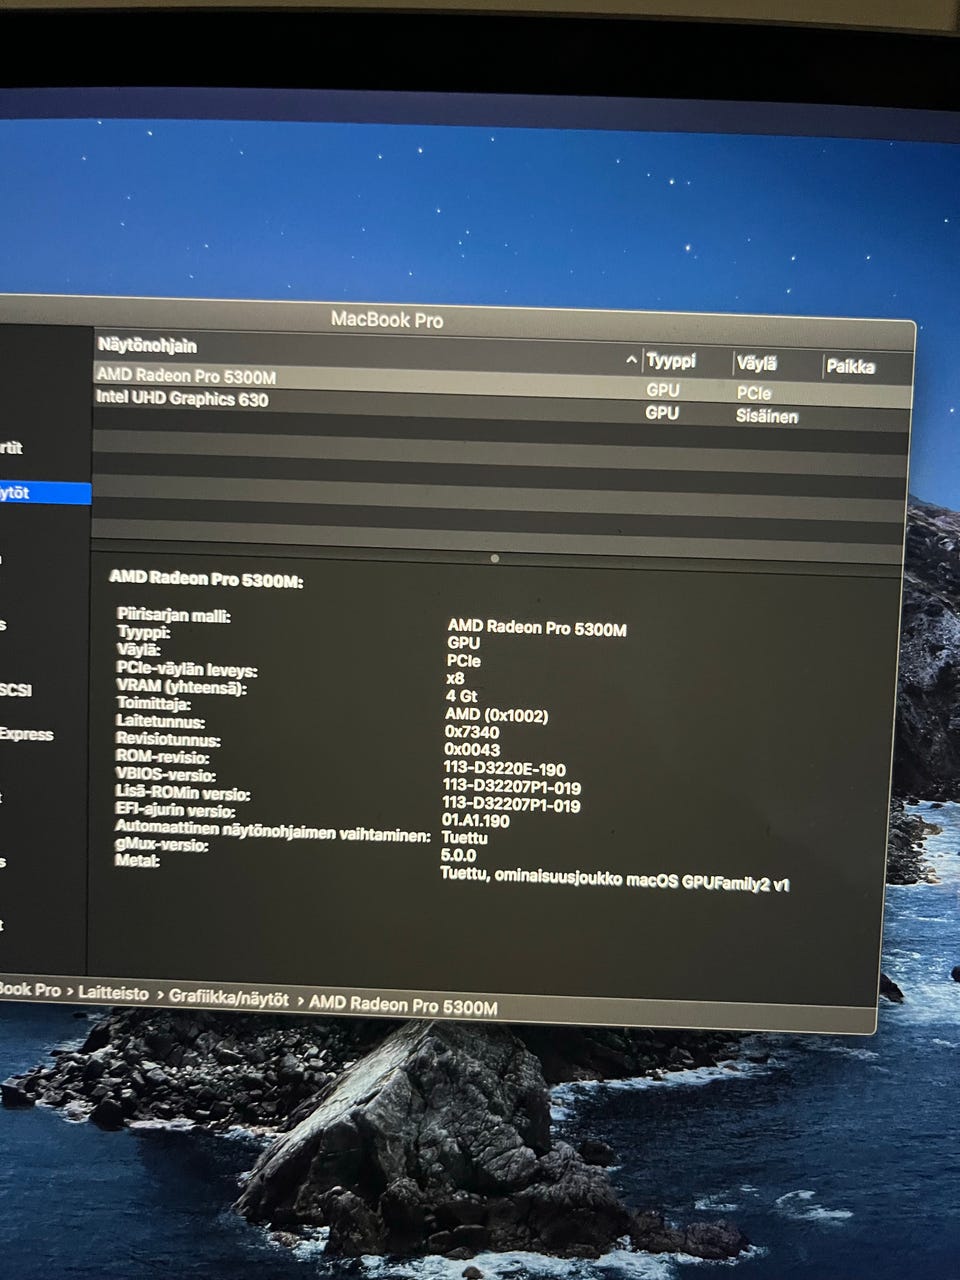Click the PCIe cell in the AMD row
The height and width of the screenshot is (1280, 960).
click(754, 393)
